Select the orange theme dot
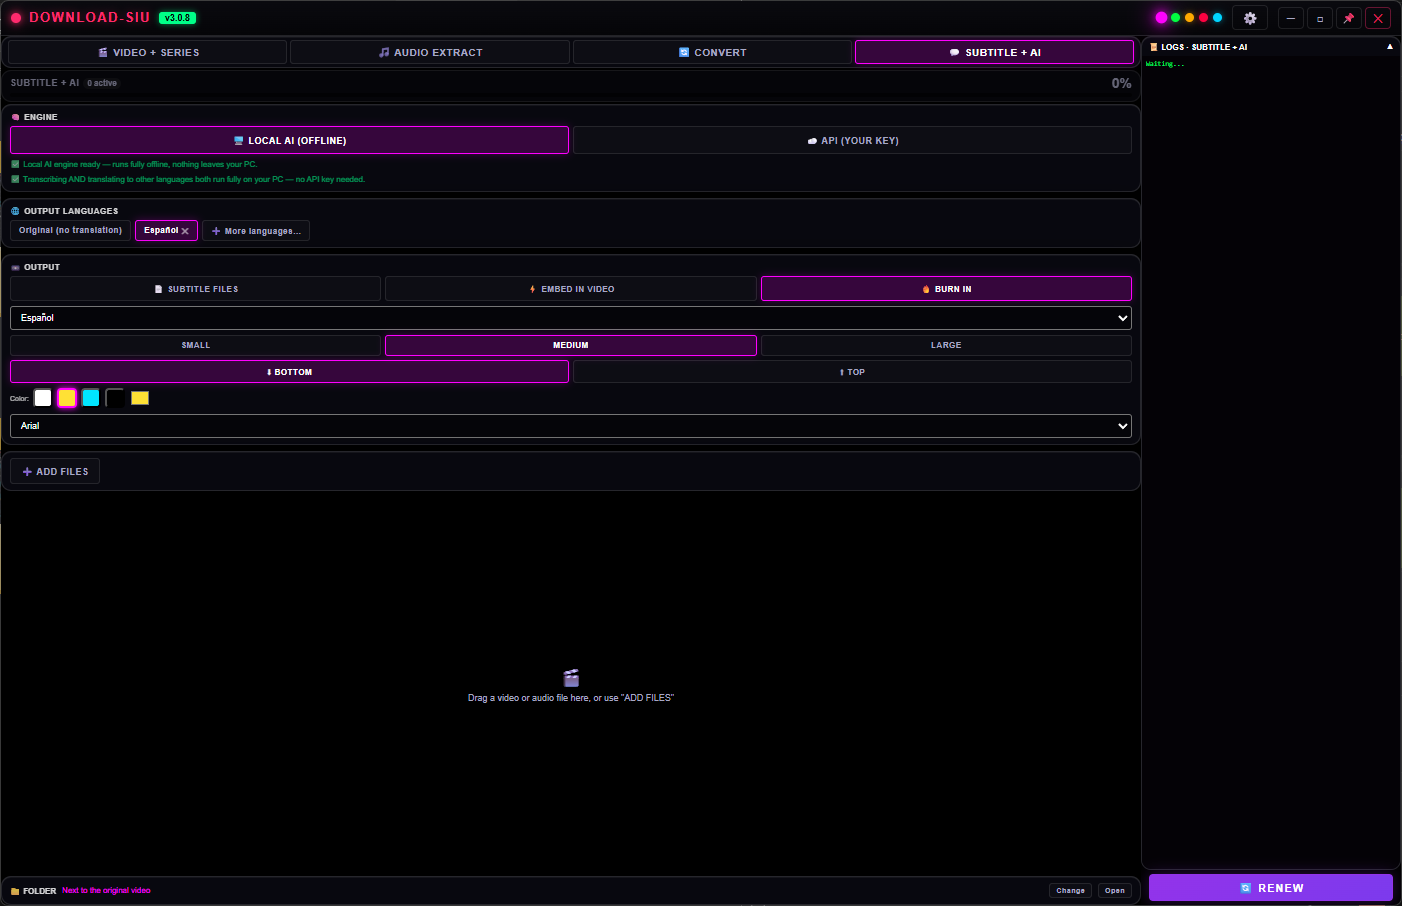The width and height of the screenshot is (1402, 906). point(1189,18)
